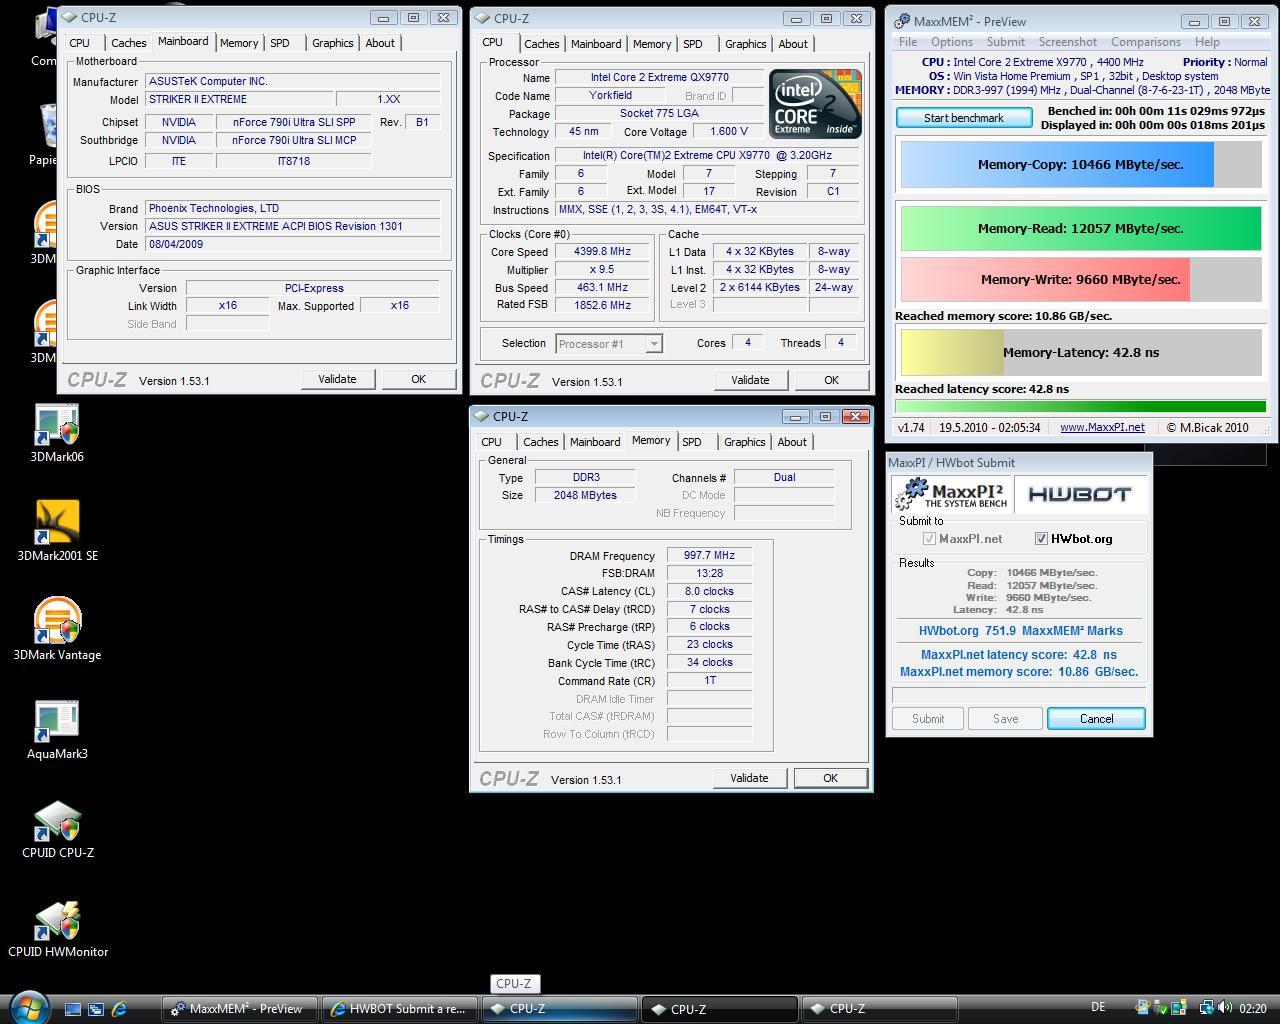Viewport: 1280px width, 1024px height.
Task: Click Save in the HWbot Submit dialog
Action: pos(1005,719)
